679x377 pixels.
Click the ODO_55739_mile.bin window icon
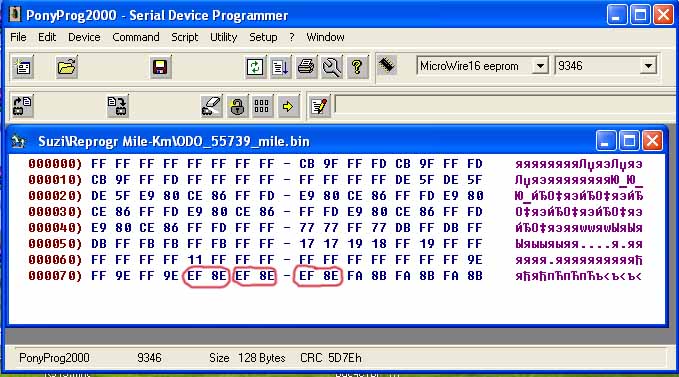tap(18, 141)
